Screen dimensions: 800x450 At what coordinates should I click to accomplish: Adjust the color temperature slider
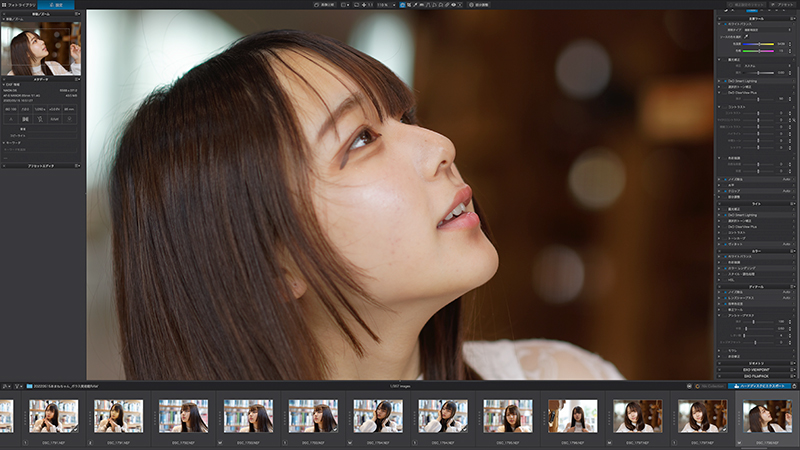coord(758,44)
